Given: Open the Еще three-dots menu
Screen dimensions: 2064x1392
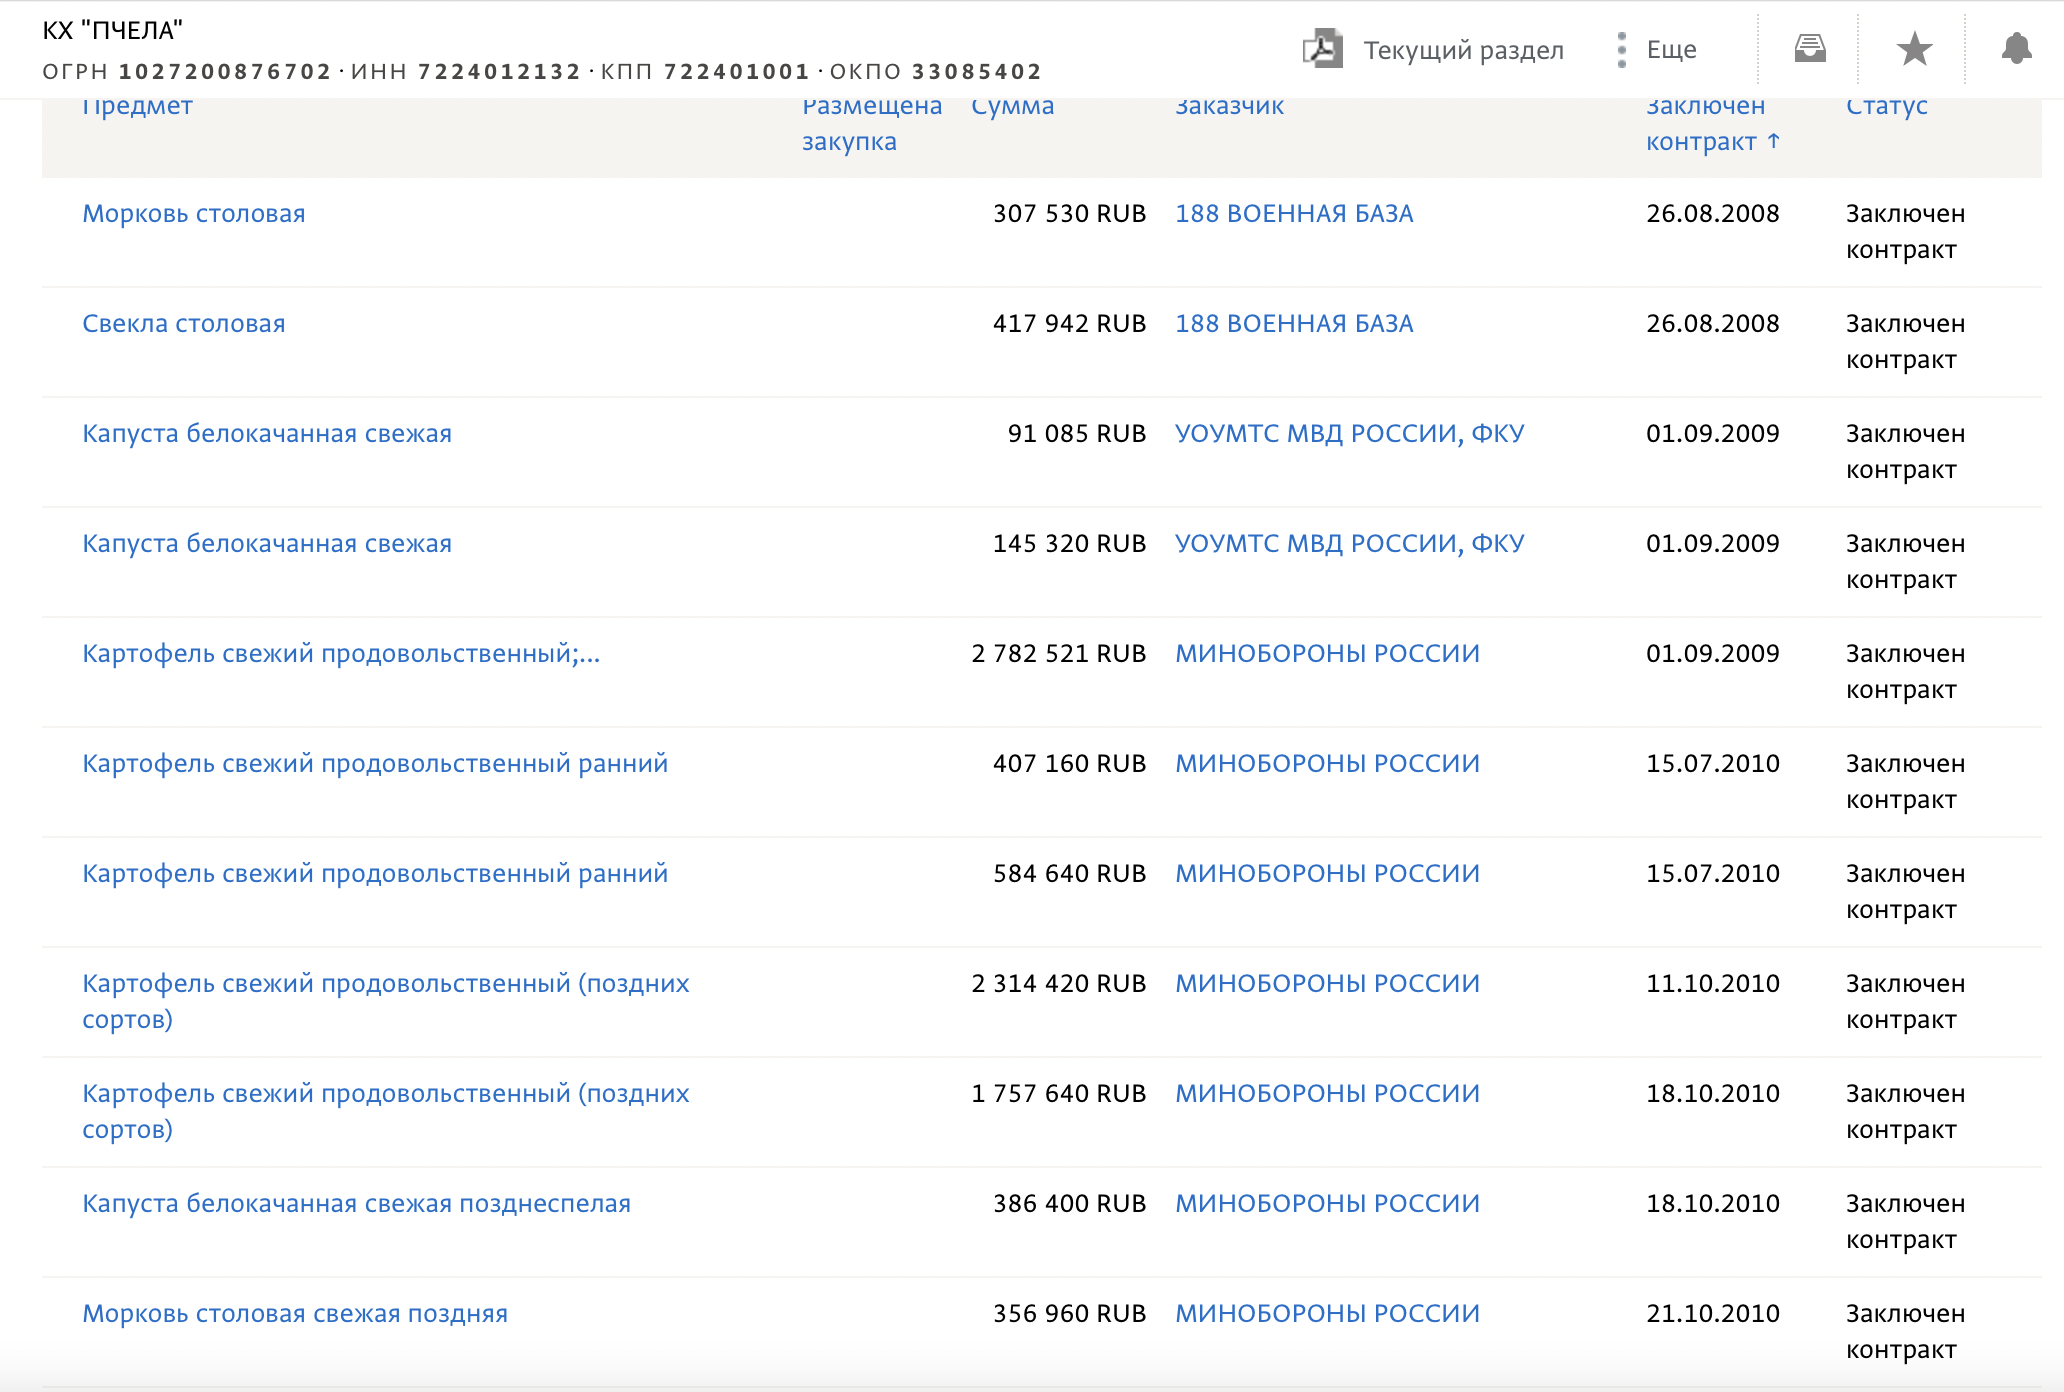Looking at the screenshot, I should click(x=1621, y=50).
